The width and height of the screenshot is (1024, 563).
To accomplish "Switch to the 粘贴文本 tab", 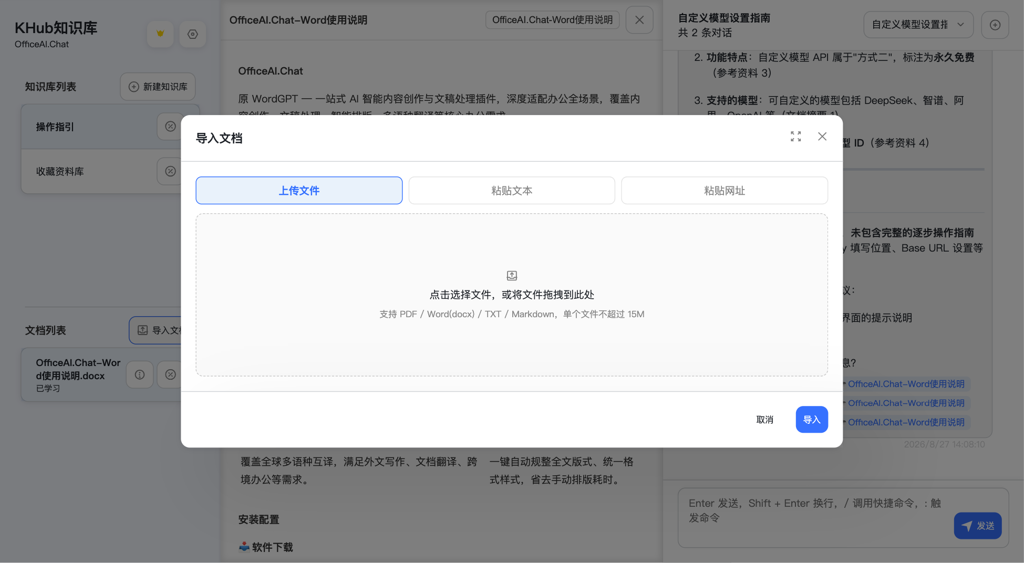I will coord(511,190).
